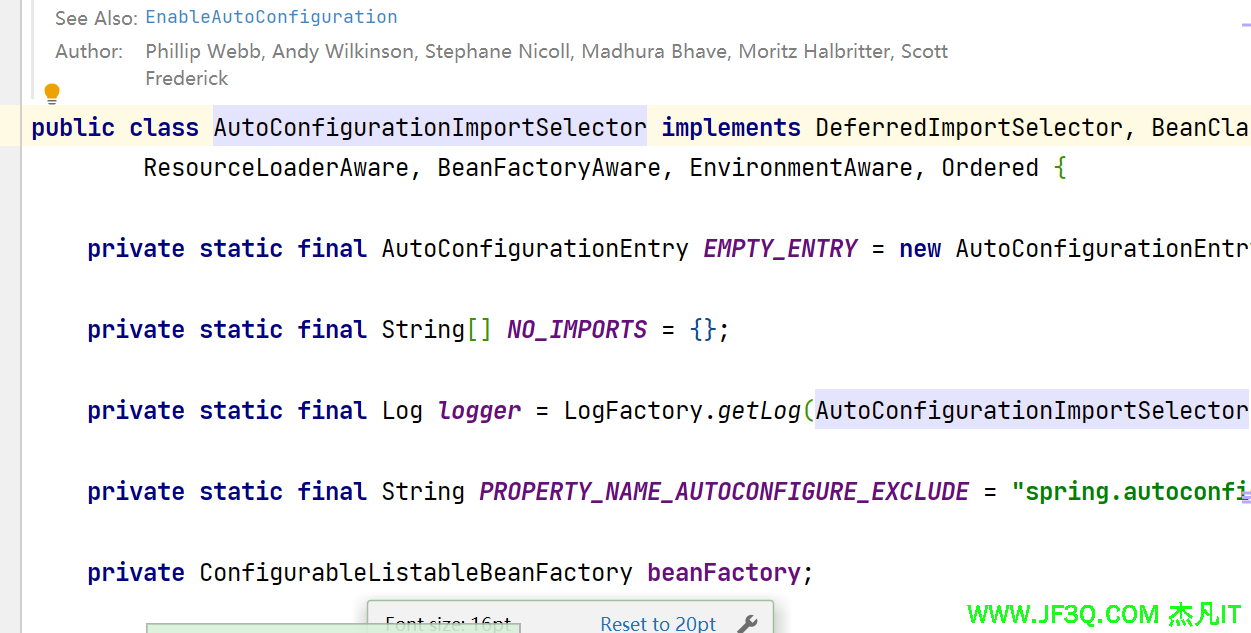Click ResourceLoaderAware interface name
Viewport: 1251px width, 633px height.
click(276, 168)
